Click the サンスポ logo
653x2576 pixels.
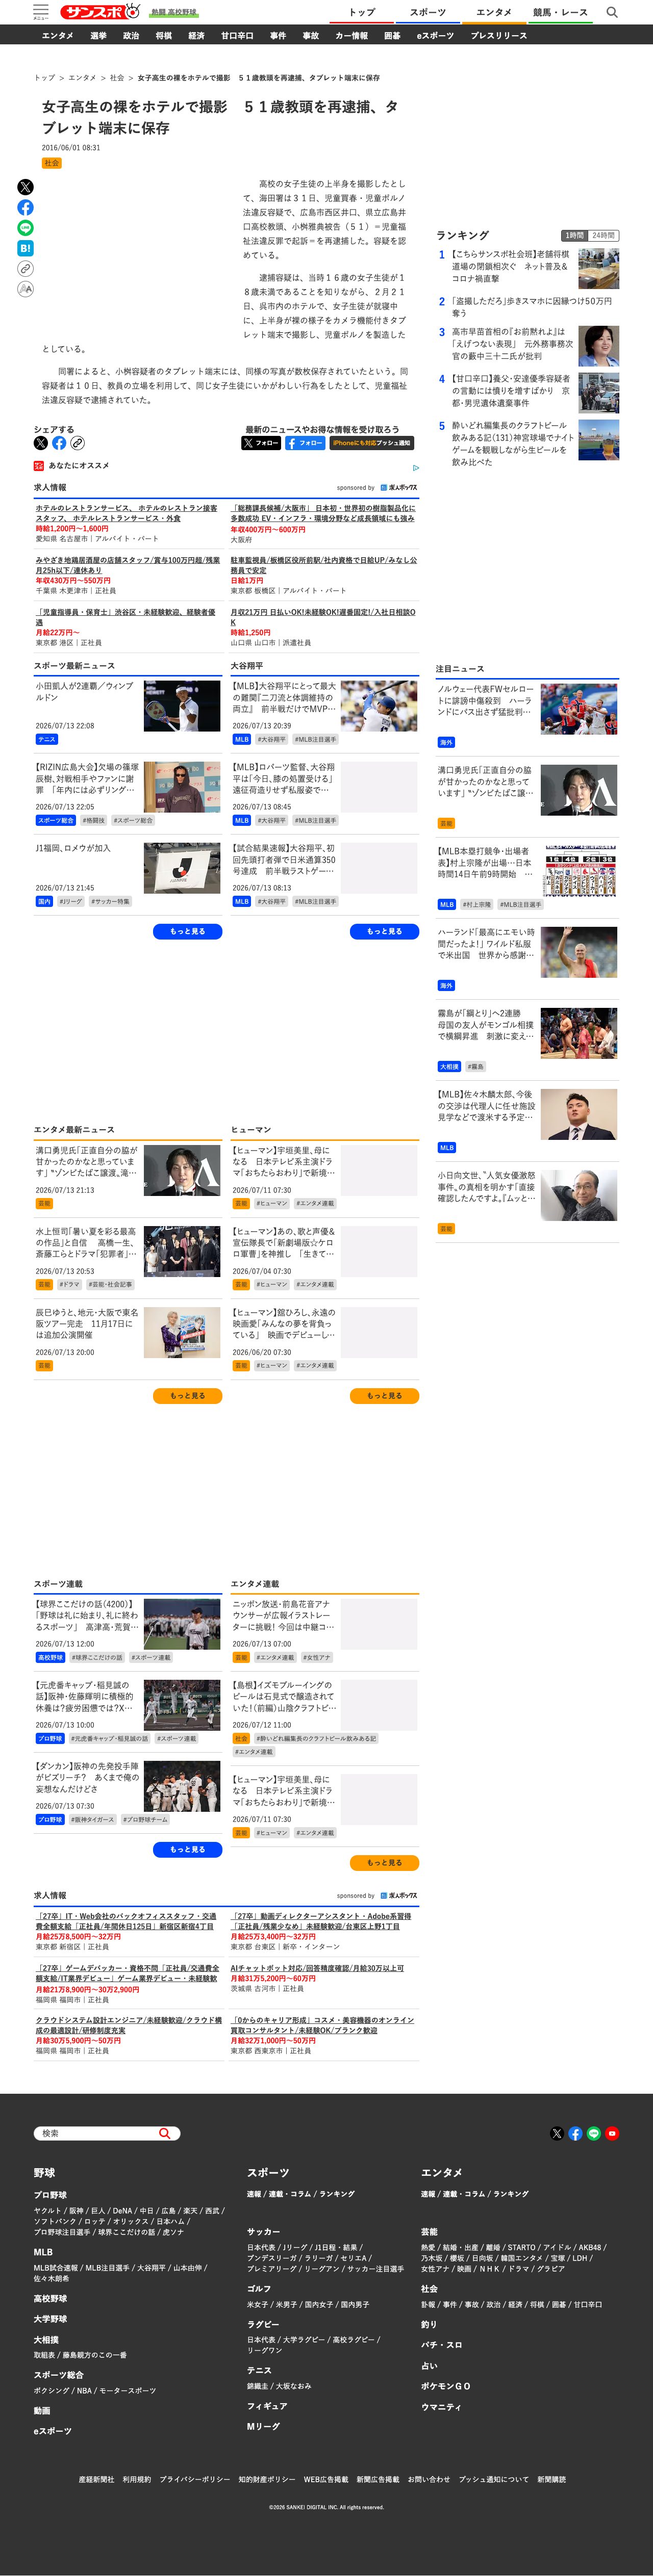[x=100, y=12]
